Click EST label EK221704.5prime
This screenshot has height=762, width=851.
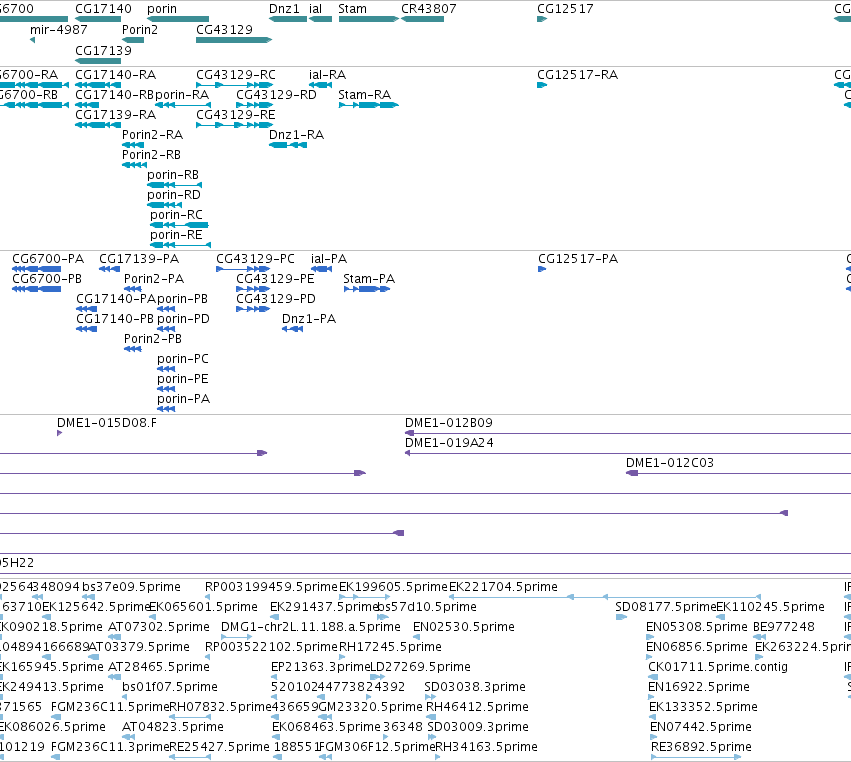tap(503, 587)
